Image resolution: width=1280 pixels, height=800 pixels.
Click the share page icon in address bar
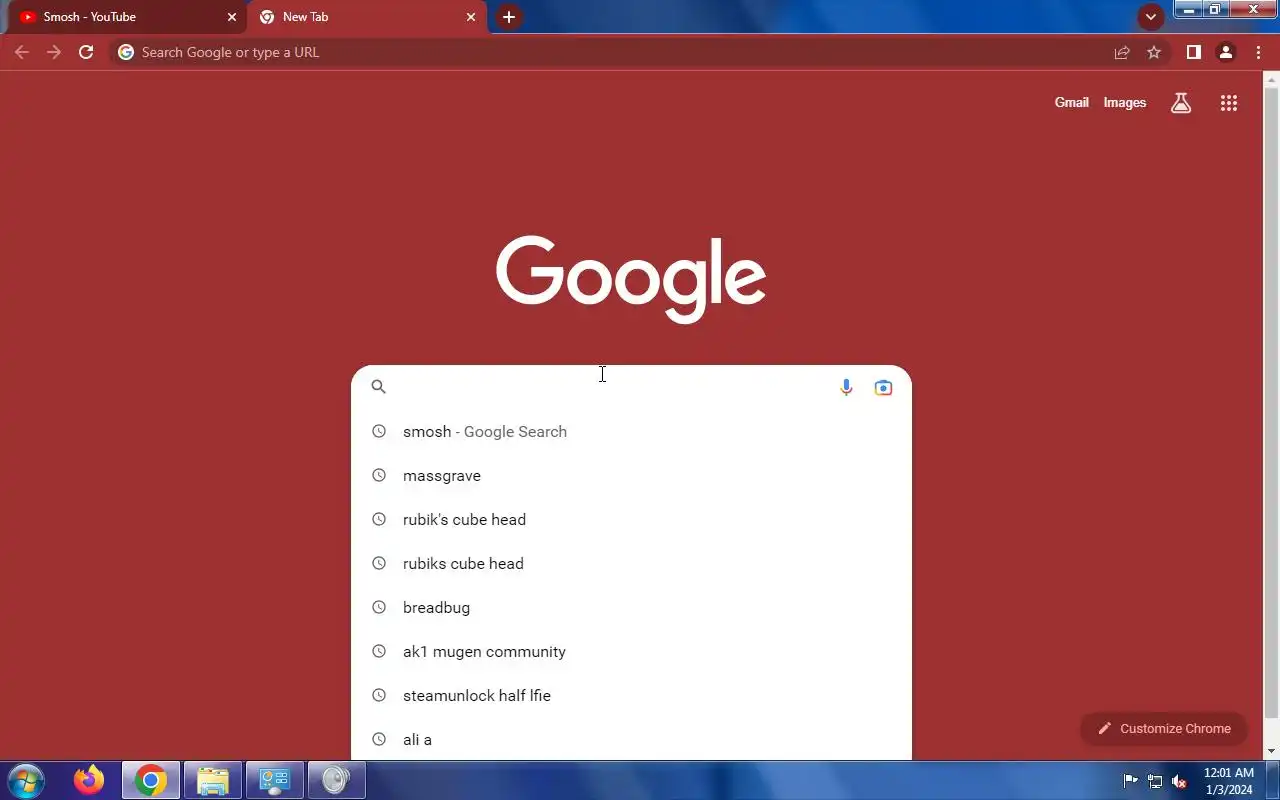(x=1122, y=52)
